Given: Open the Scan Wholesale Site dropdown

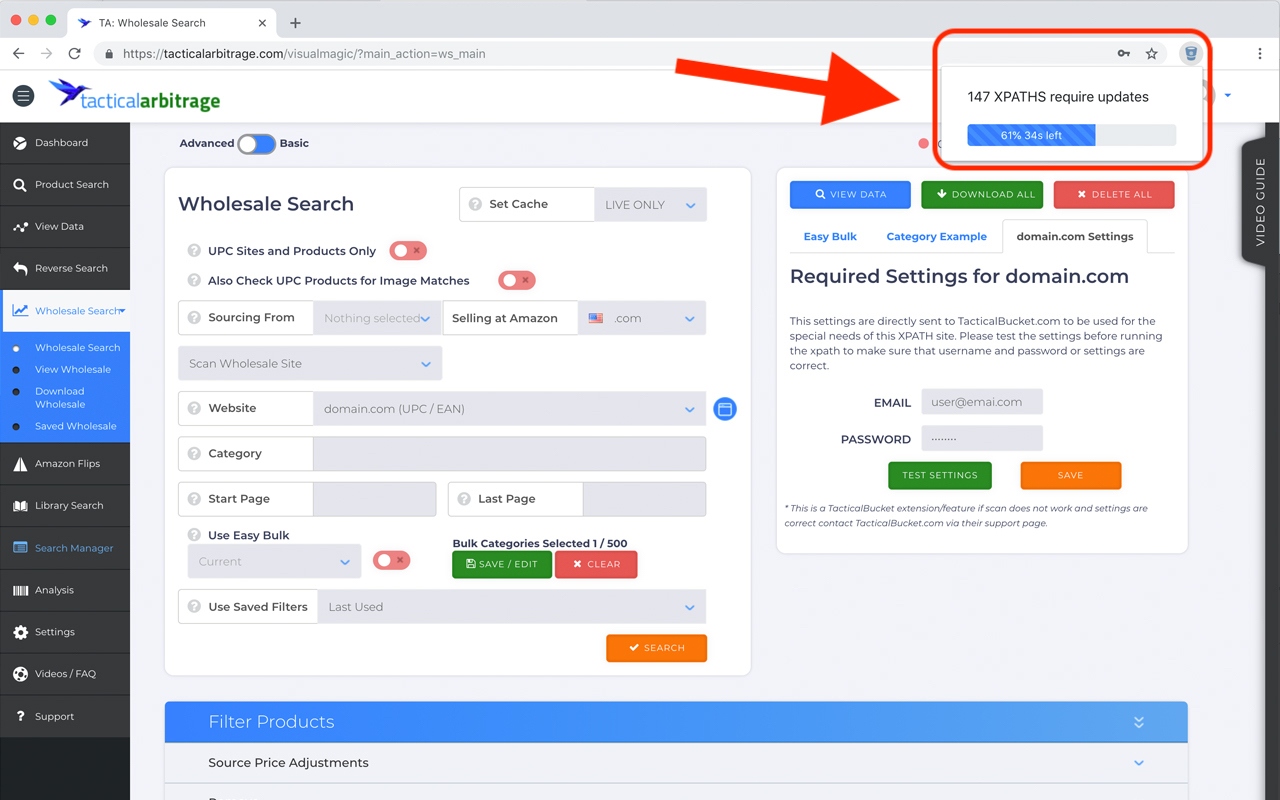Looking at the screenshot, I should pos(310,364).
